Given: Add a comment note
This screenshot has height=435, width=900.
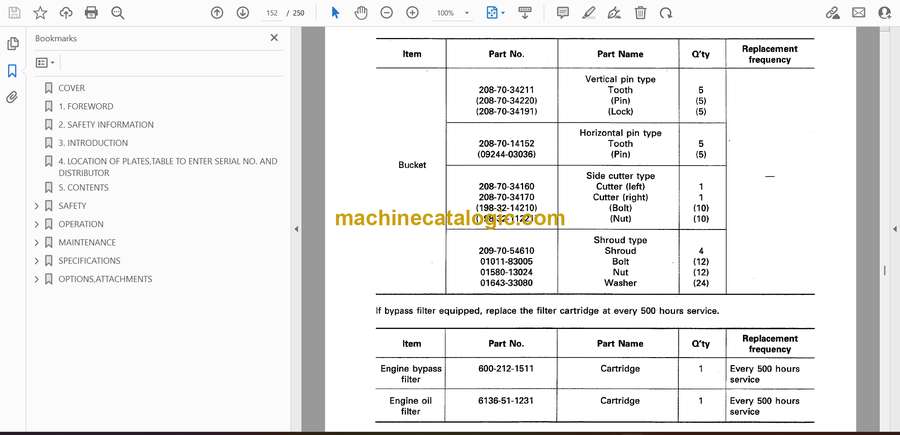Looking at the screenshot, I should 563,13.
